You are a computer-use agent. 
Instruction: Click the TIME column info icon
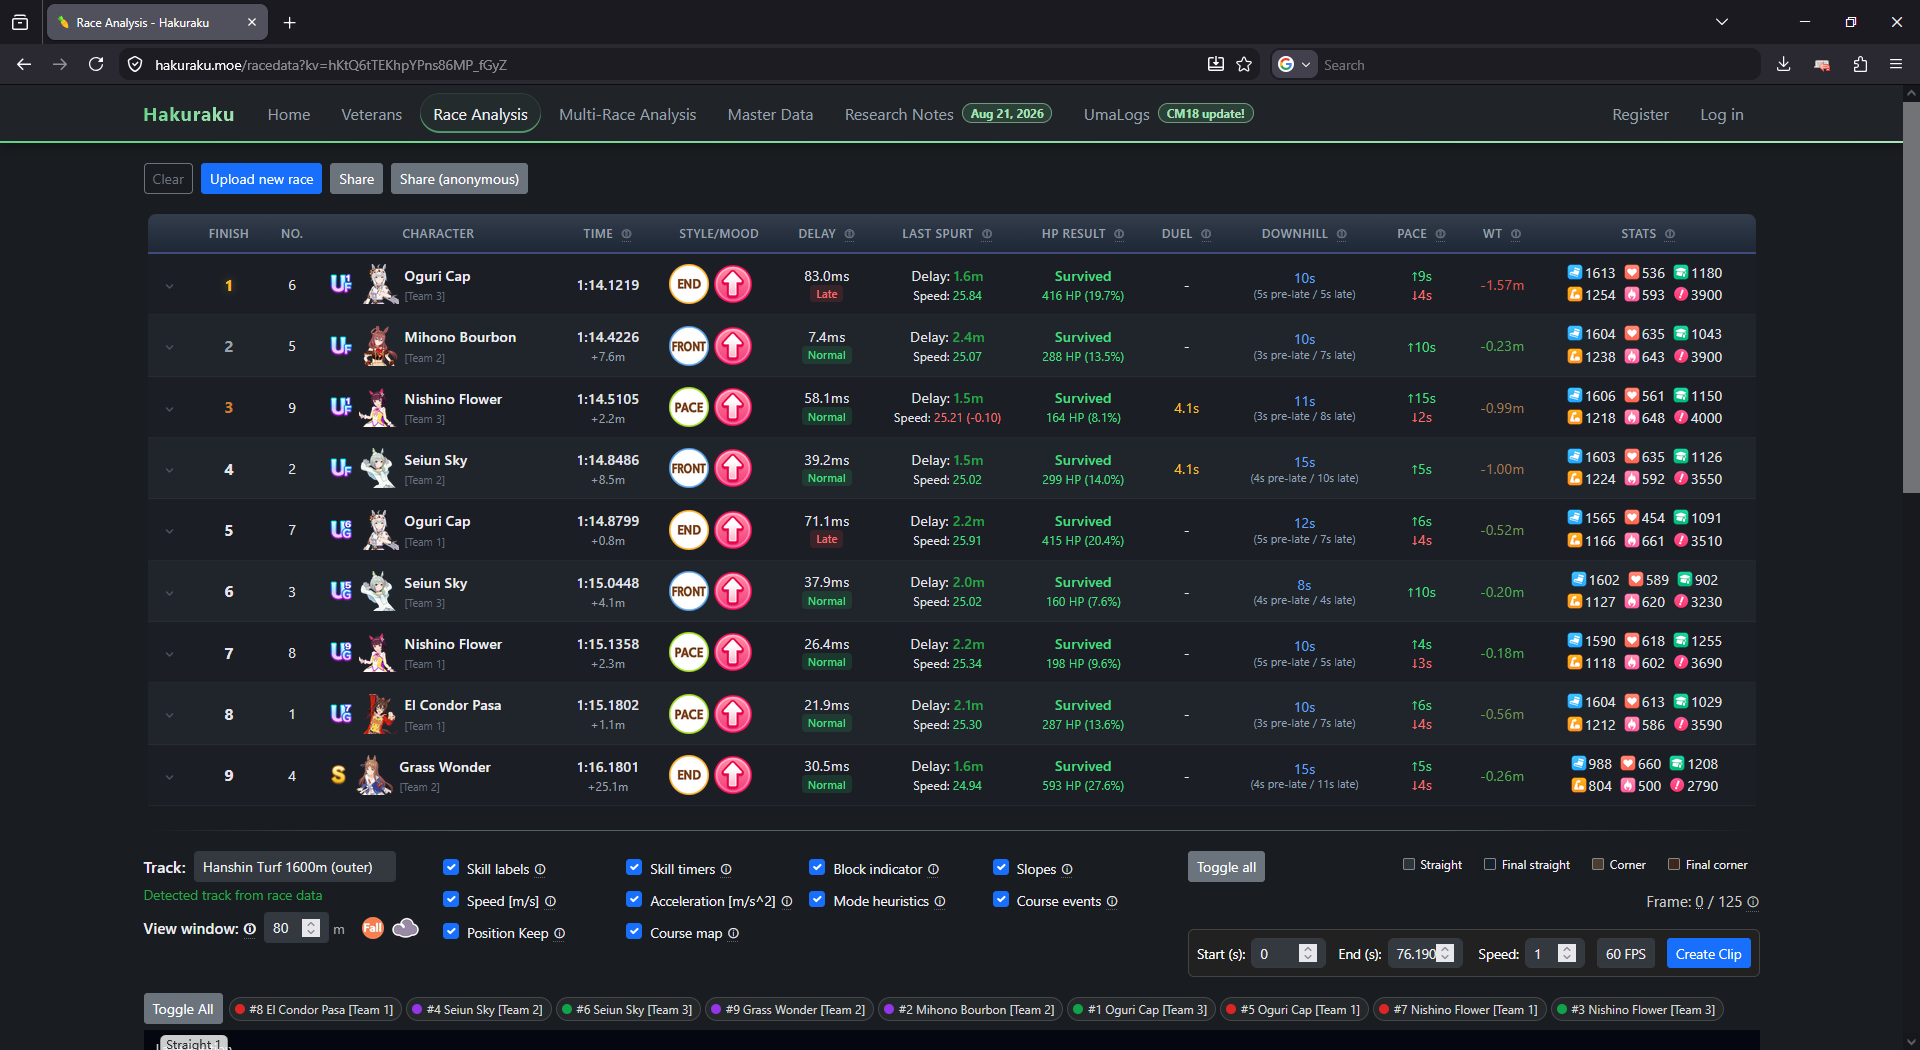click(627, 234)
